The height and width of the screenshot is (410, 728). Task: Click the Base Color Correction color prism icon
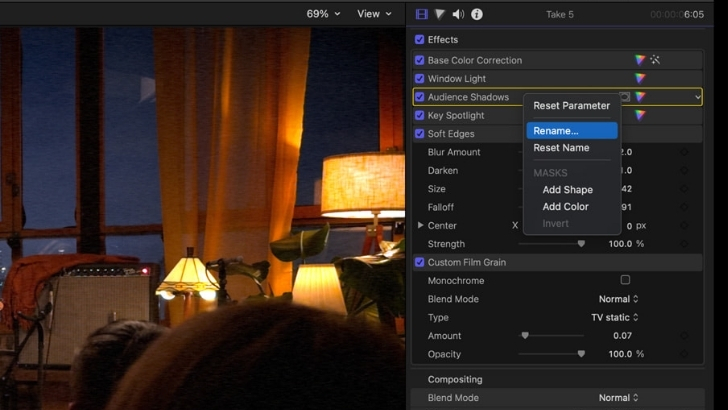point(640,60)
